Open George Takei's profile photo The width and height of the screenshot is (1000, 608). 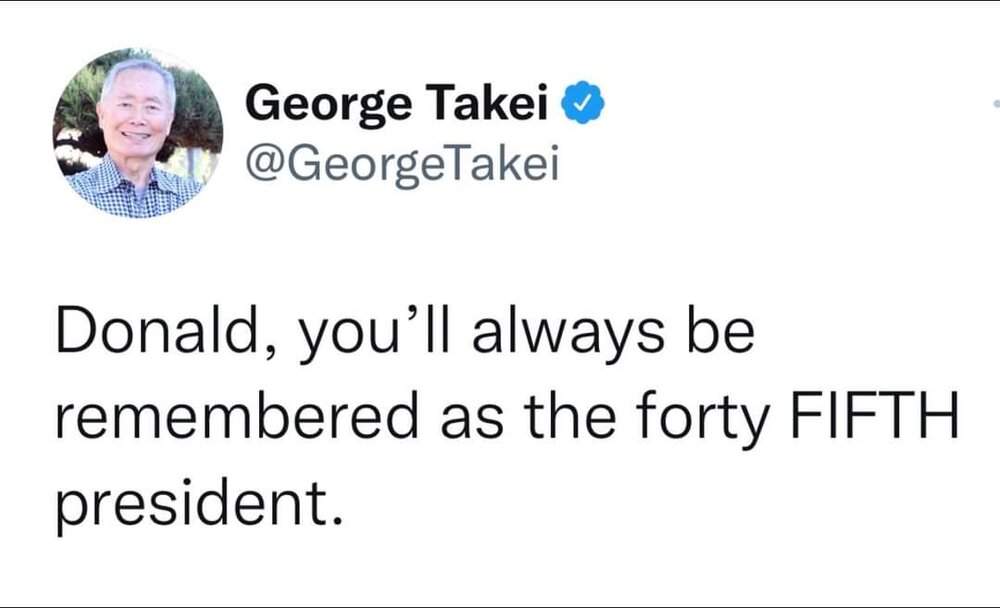tap(138, 132)
